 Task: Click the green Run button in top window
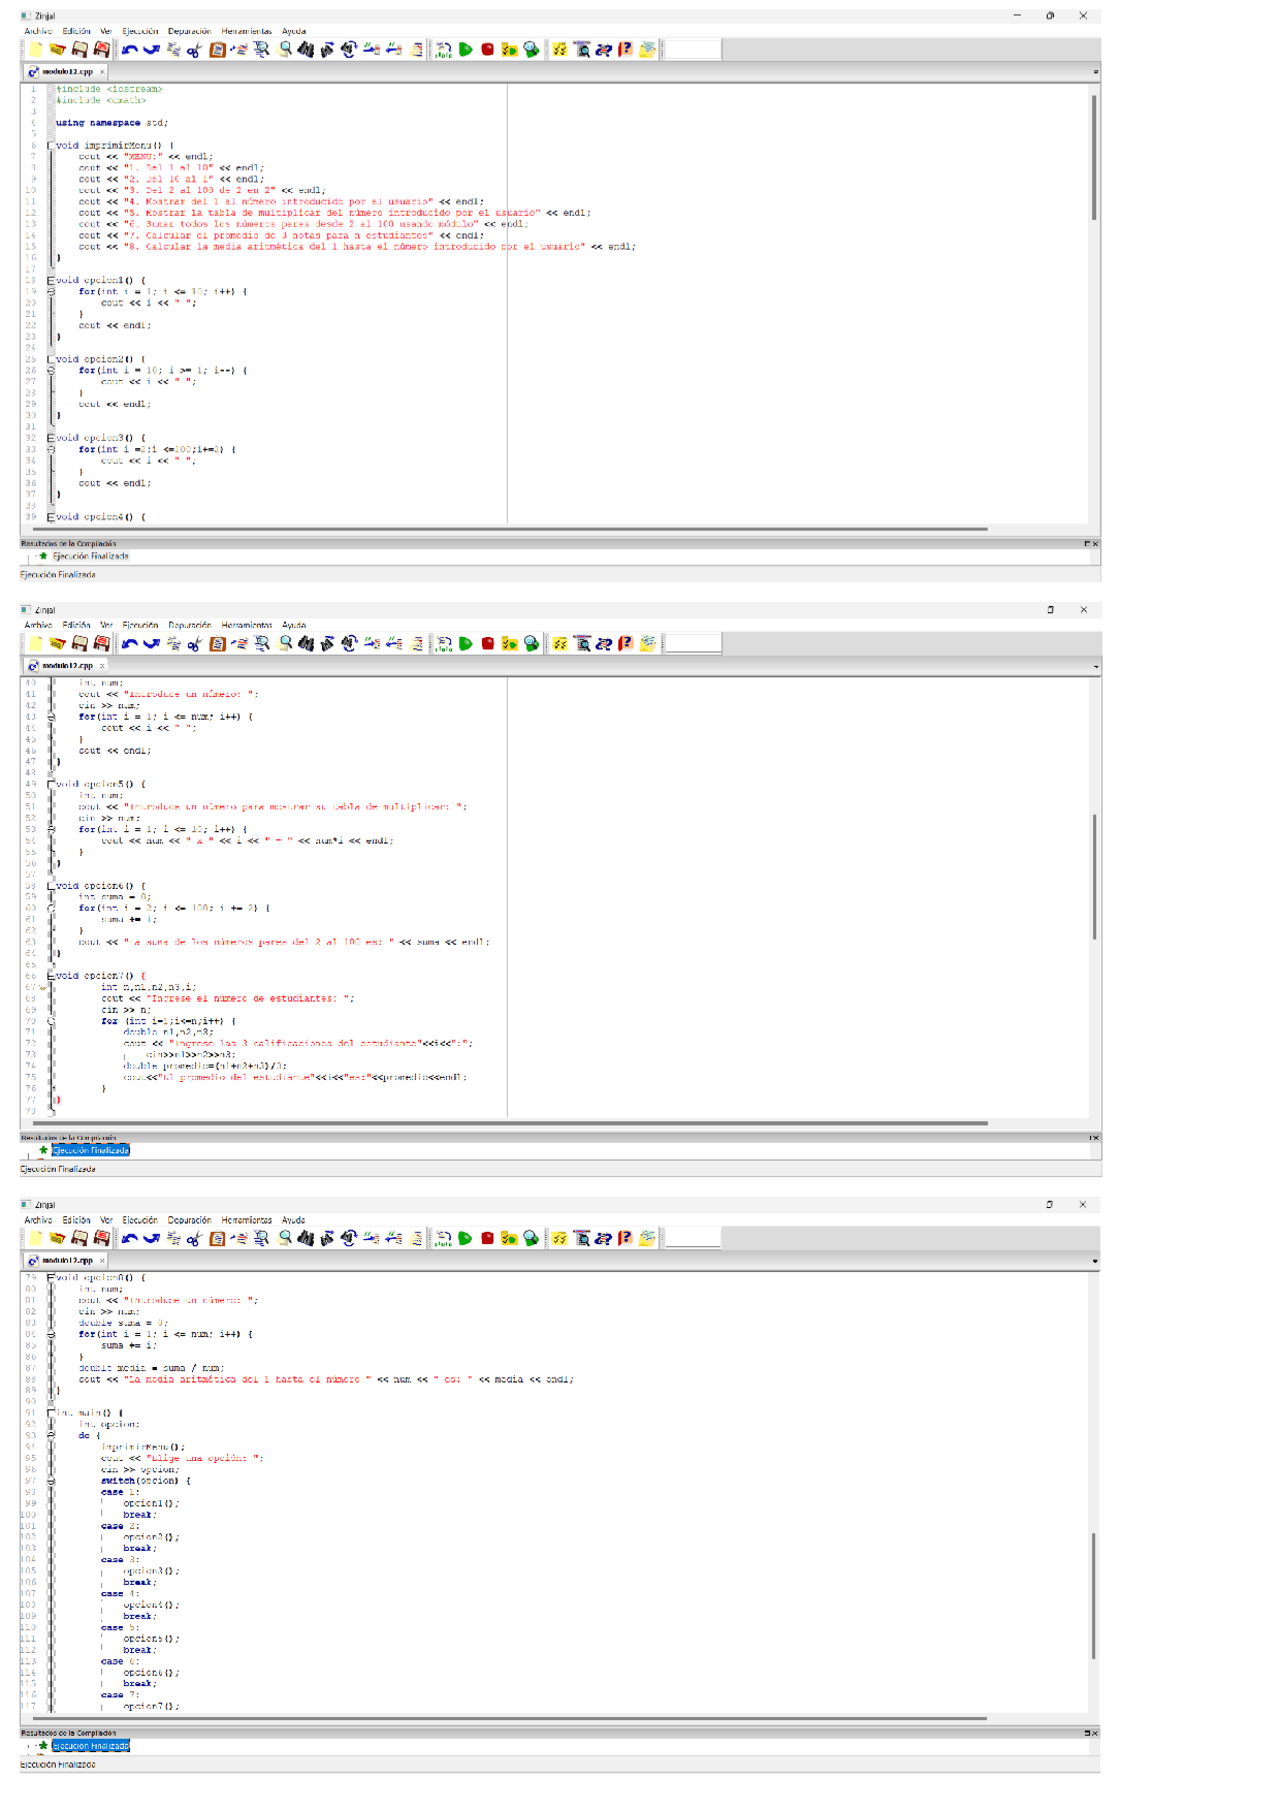(466, 49)
